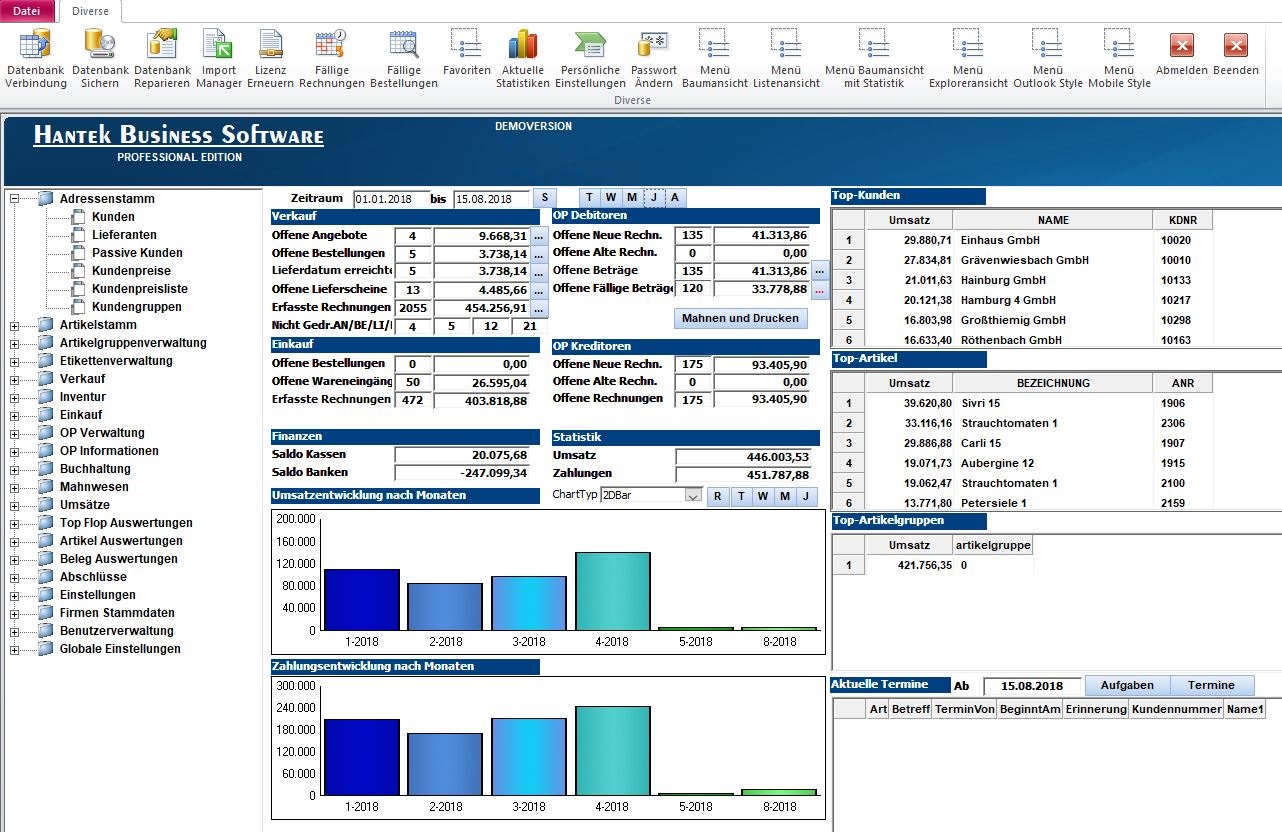Open Kundengruppen in the tree

point(136,307)
